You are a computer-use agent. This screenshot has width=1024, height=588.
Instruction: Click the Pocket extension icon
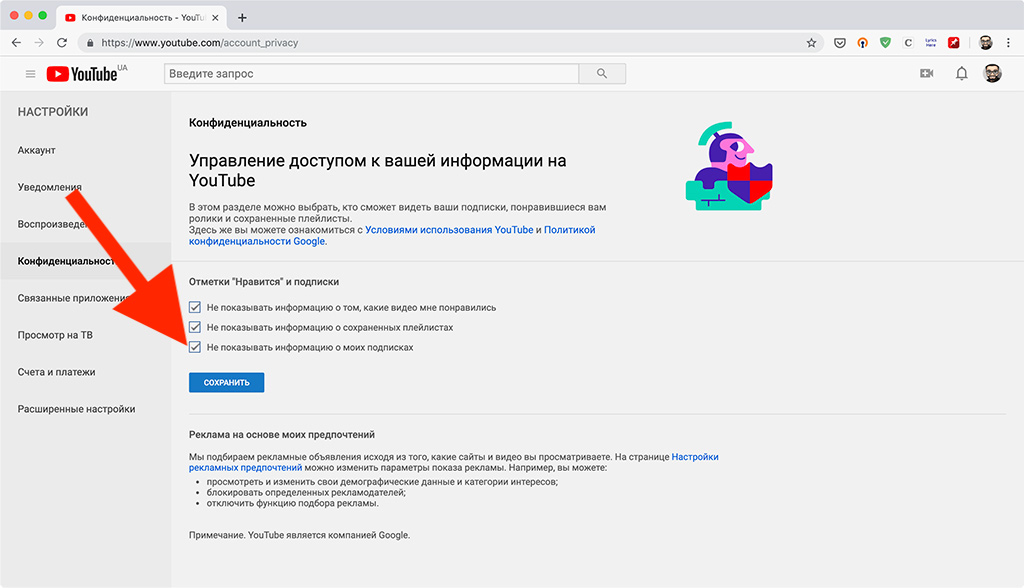pyautogui.click(x=839, y=43)
